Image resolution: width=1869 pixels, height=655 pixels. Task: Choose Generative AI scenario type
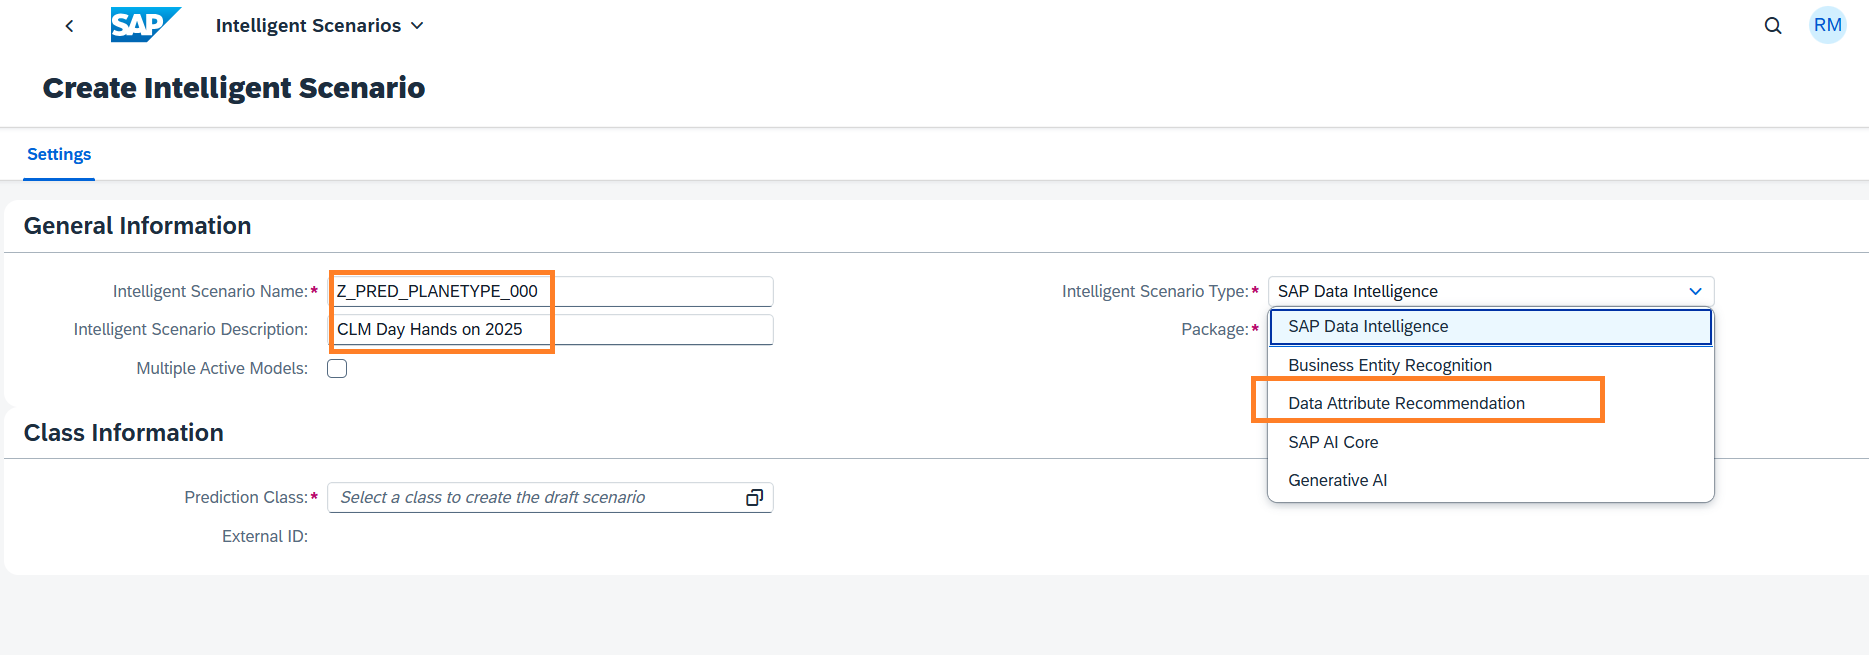tap(1337, 481)
